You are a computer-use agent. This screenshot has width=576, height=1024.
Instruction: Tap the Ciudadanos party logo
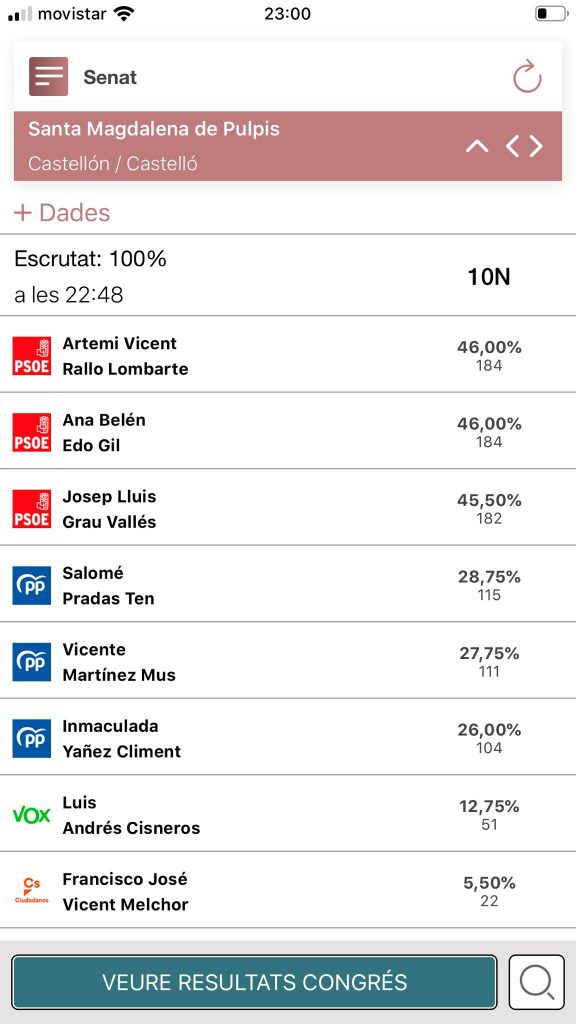[x=32, y=891]
